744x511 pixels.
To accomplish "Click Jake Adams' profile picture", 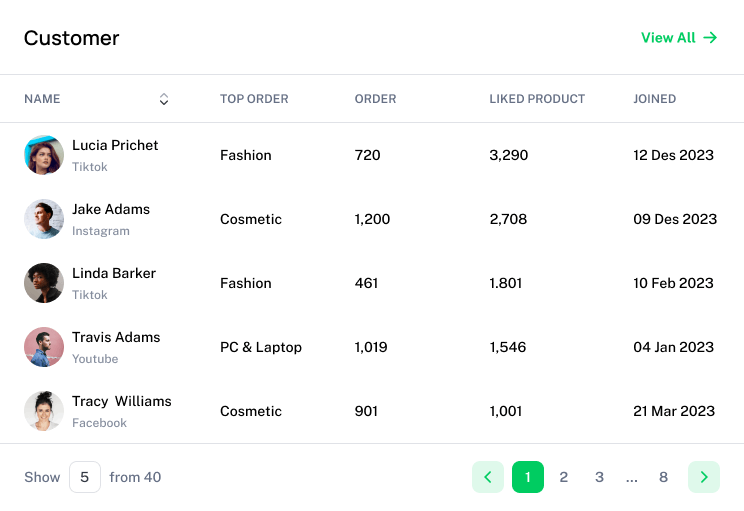I will pyautogui.click(x=44, y=219).
